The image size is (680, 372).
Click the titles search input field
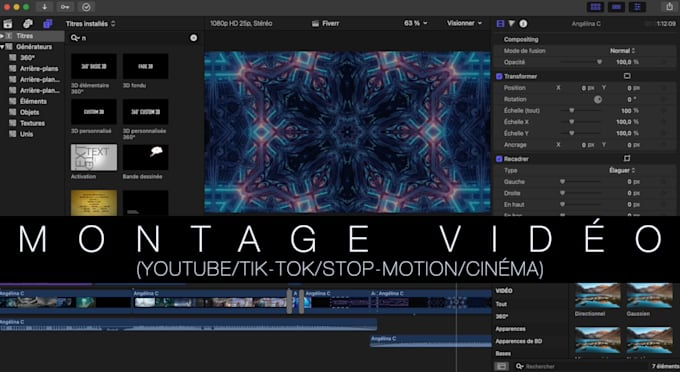[134, 38]
